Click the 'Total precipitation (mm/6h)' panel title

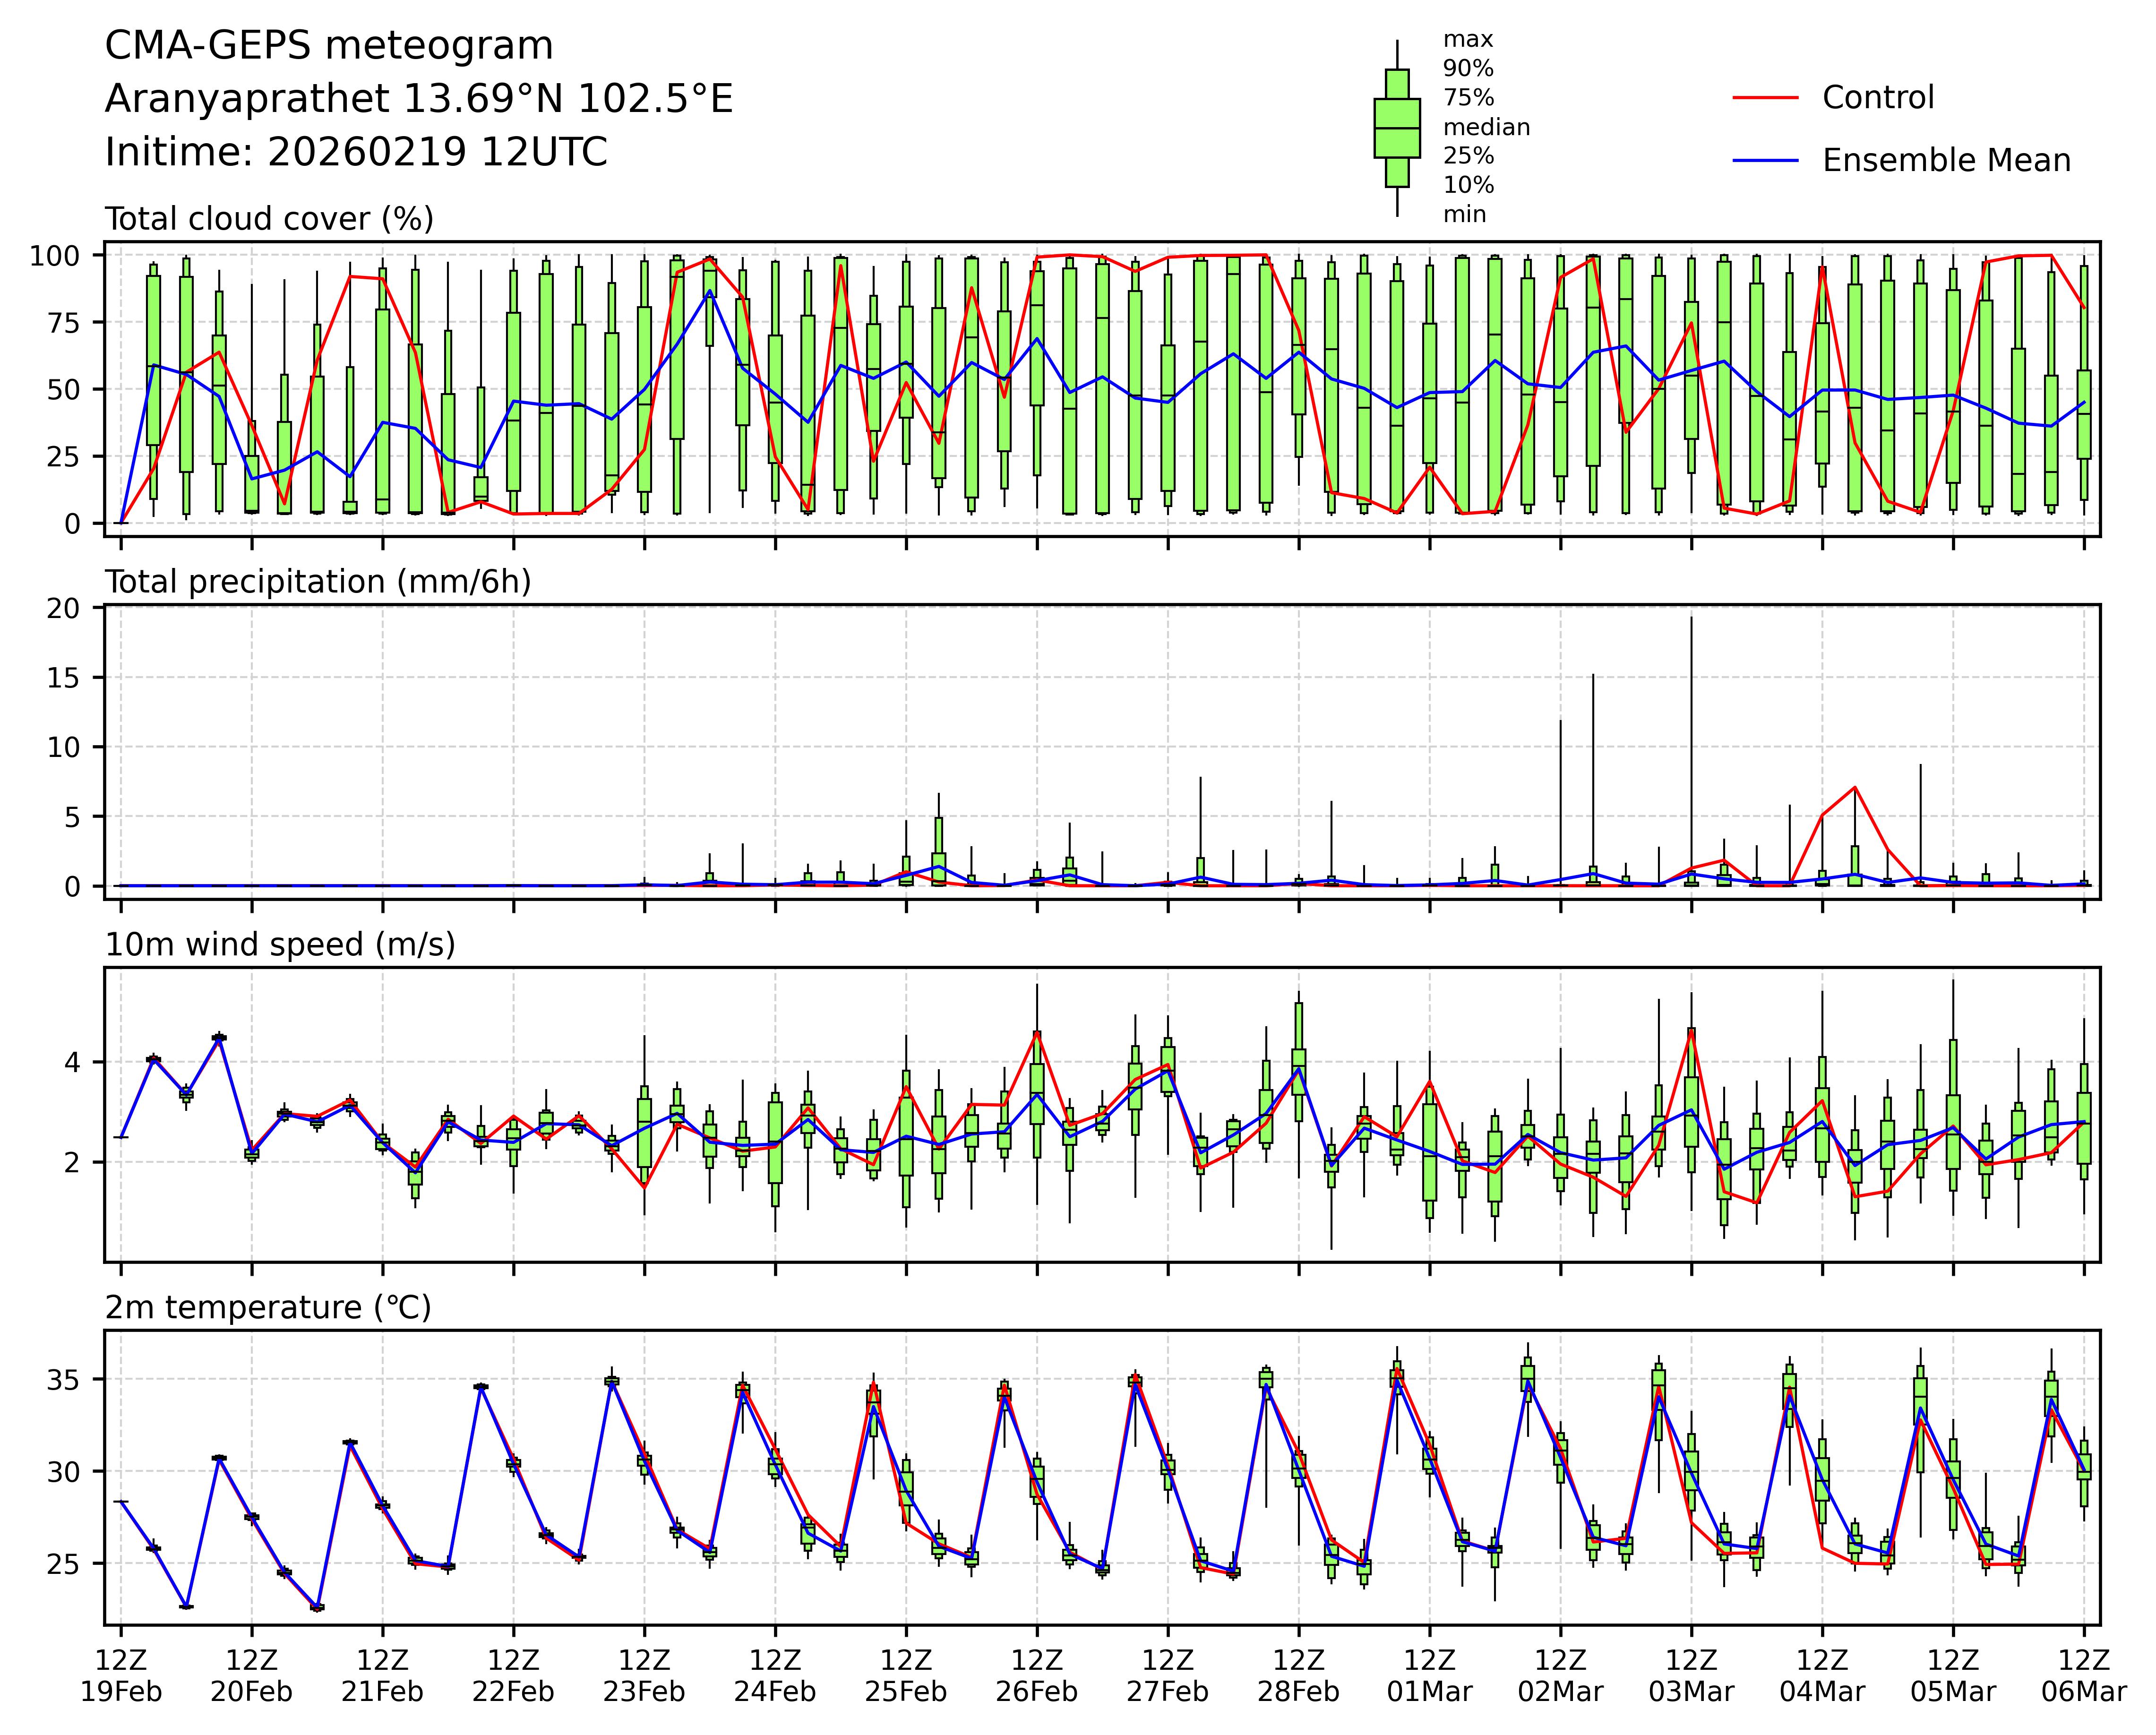[x=317, y=582]
